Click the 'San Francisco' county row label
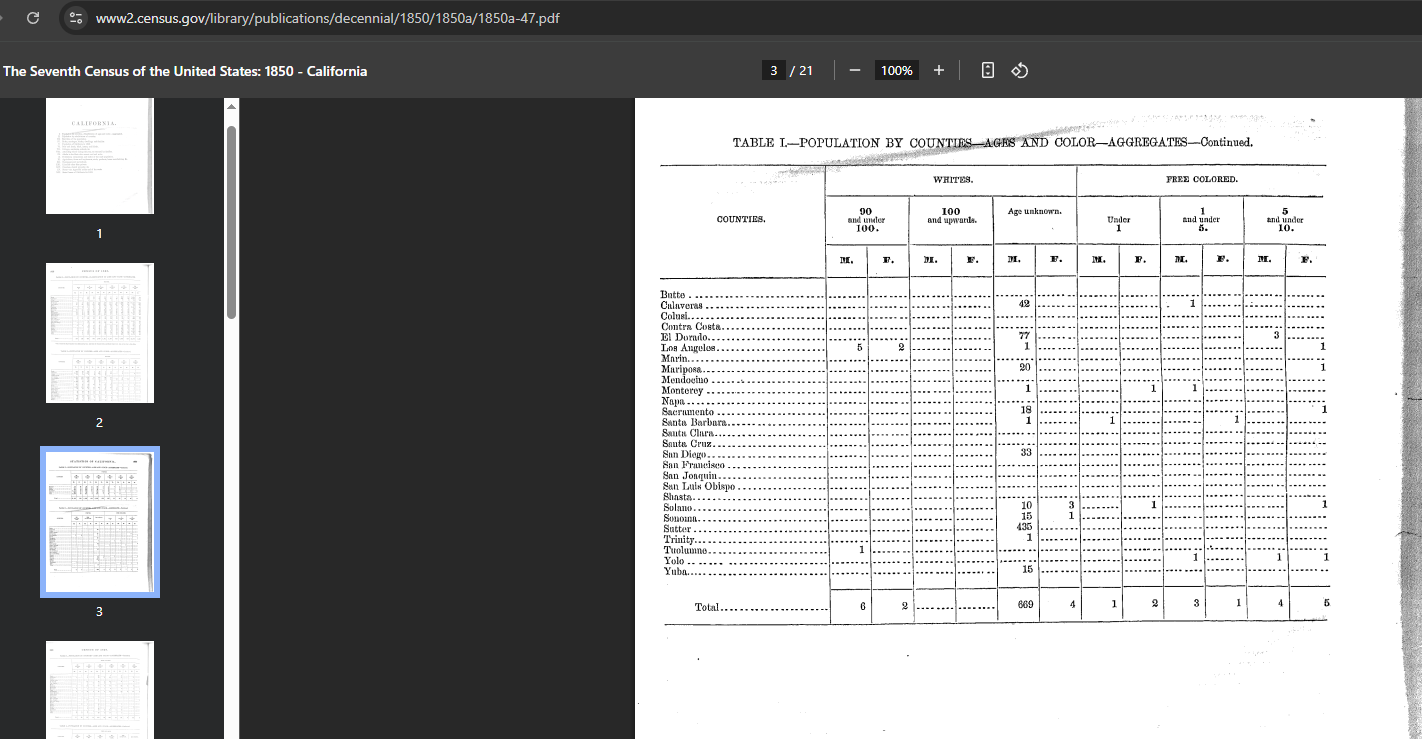 pos(693,465)
